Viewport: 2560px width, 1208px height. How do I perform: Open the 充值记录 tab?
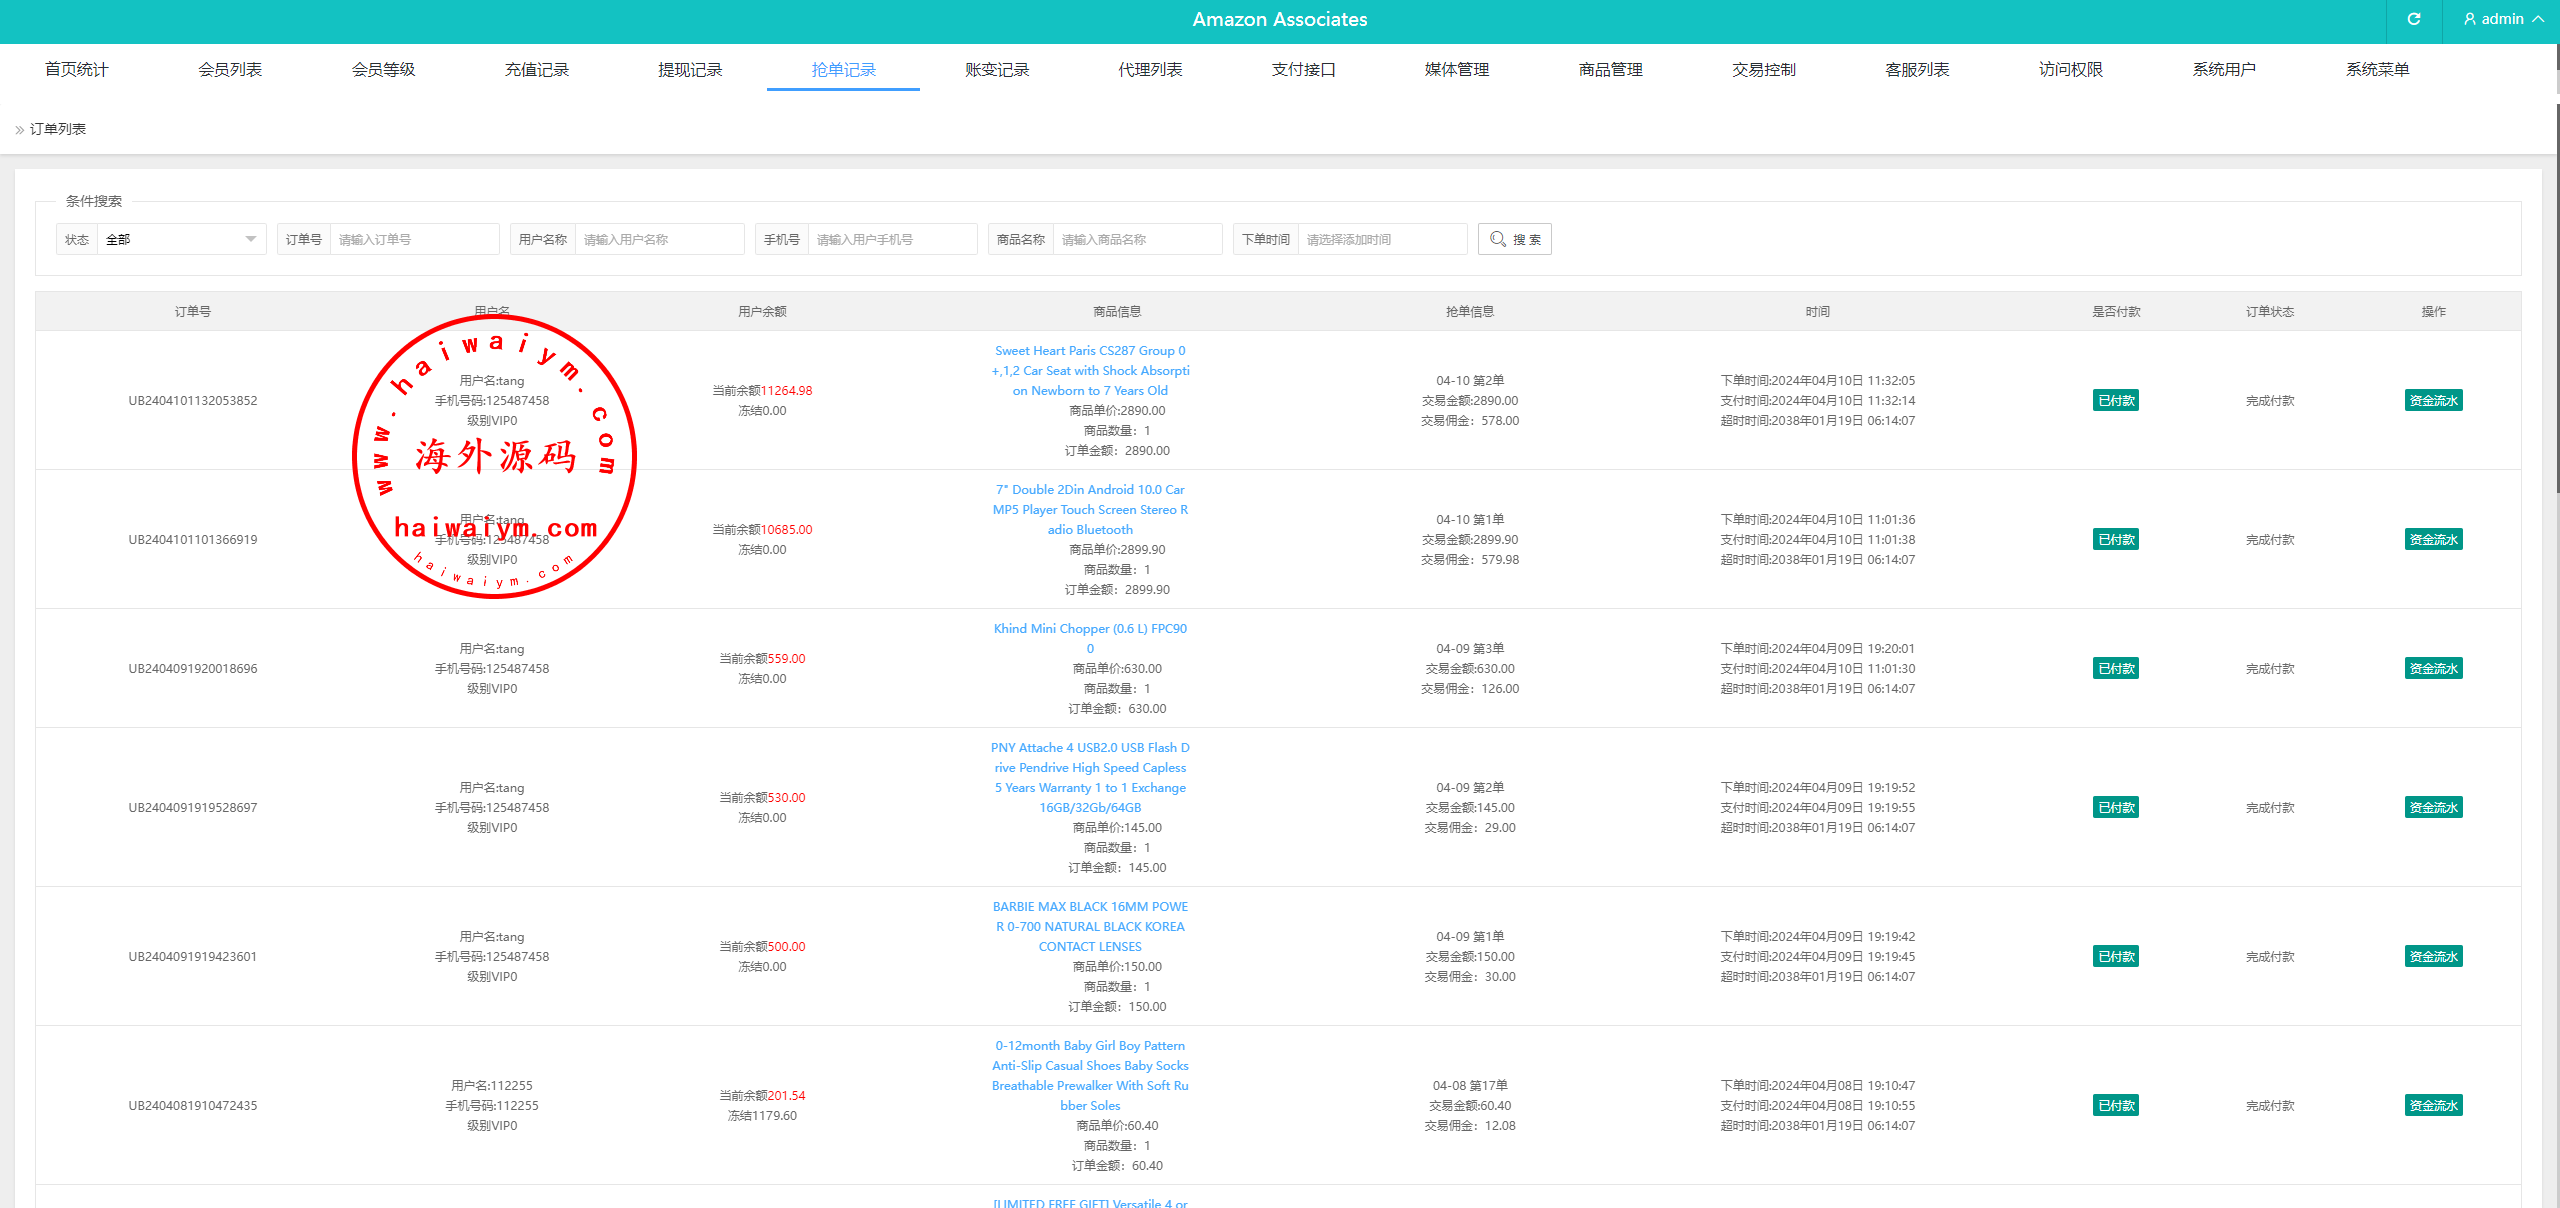536,69
